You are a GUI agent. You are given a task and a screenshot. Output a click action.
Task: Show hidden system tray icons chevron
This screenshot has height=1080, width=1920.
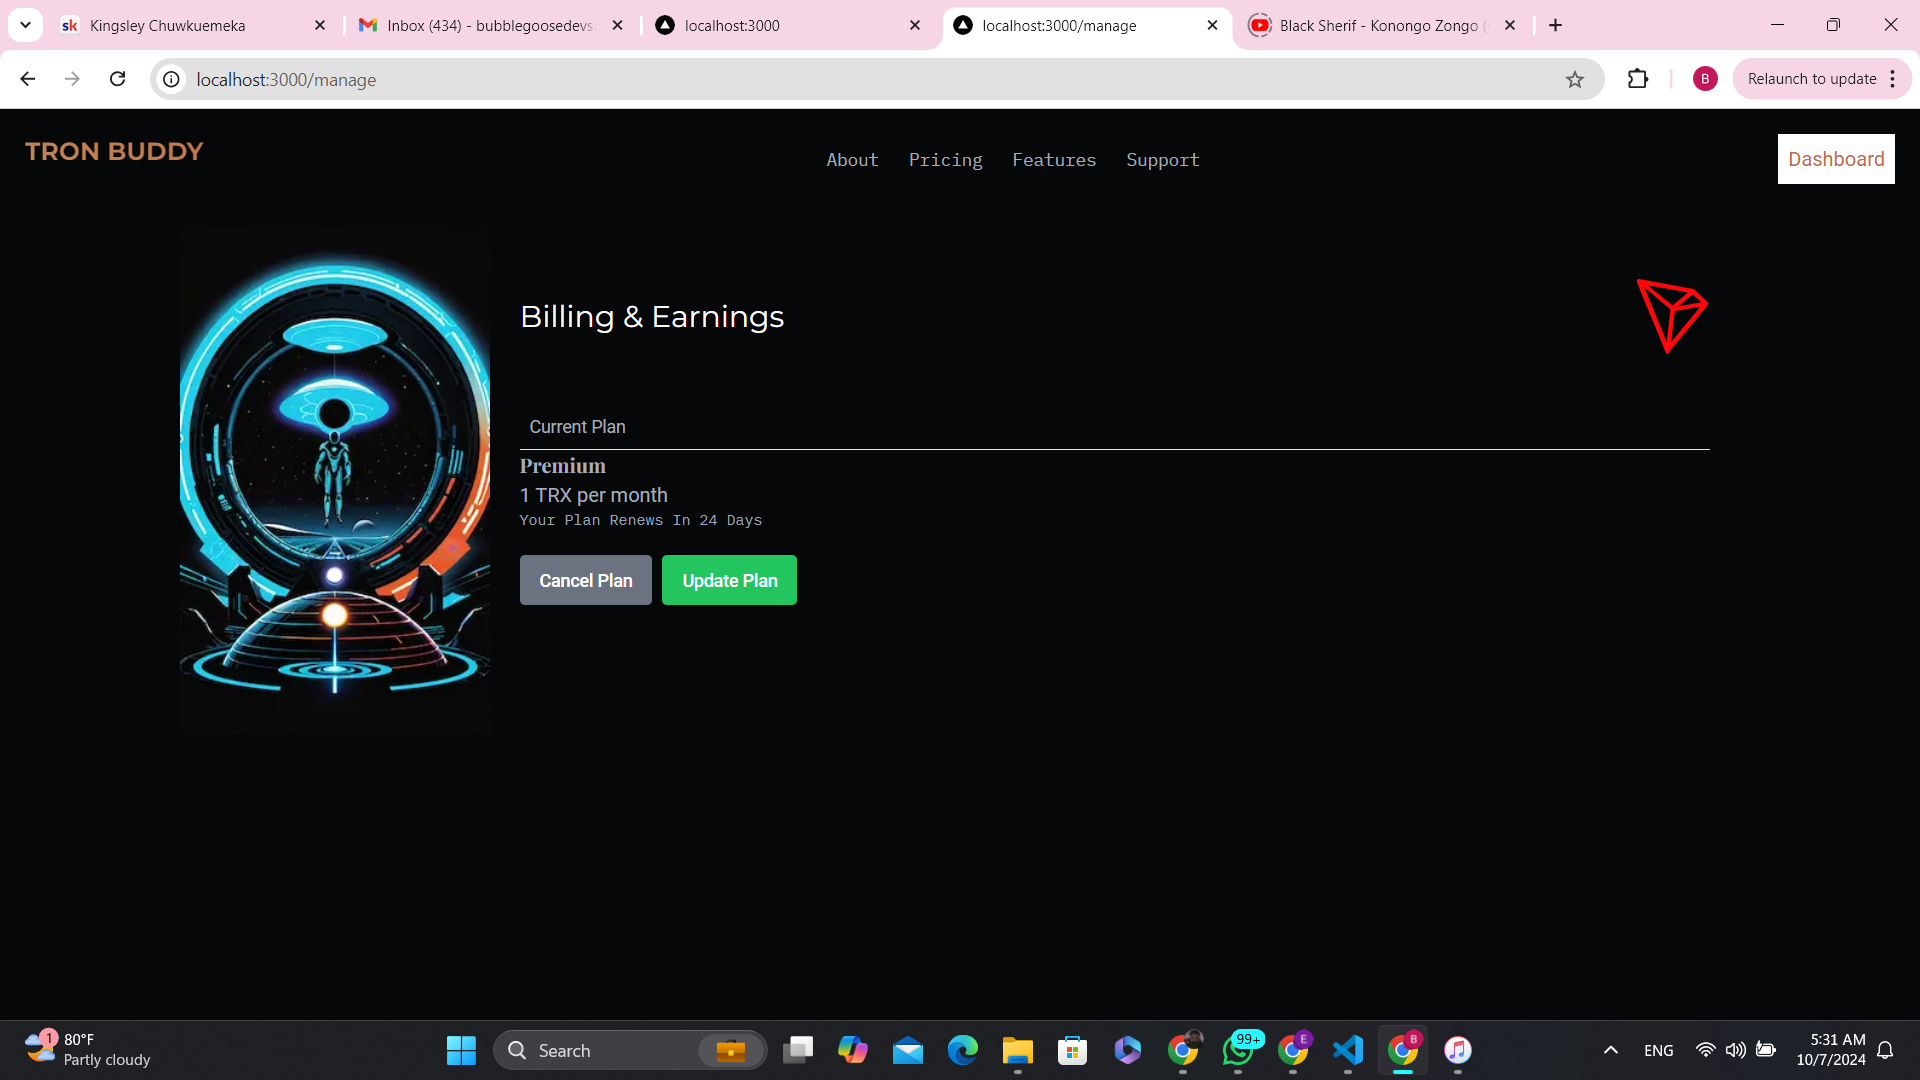tap(1610, 1050)
